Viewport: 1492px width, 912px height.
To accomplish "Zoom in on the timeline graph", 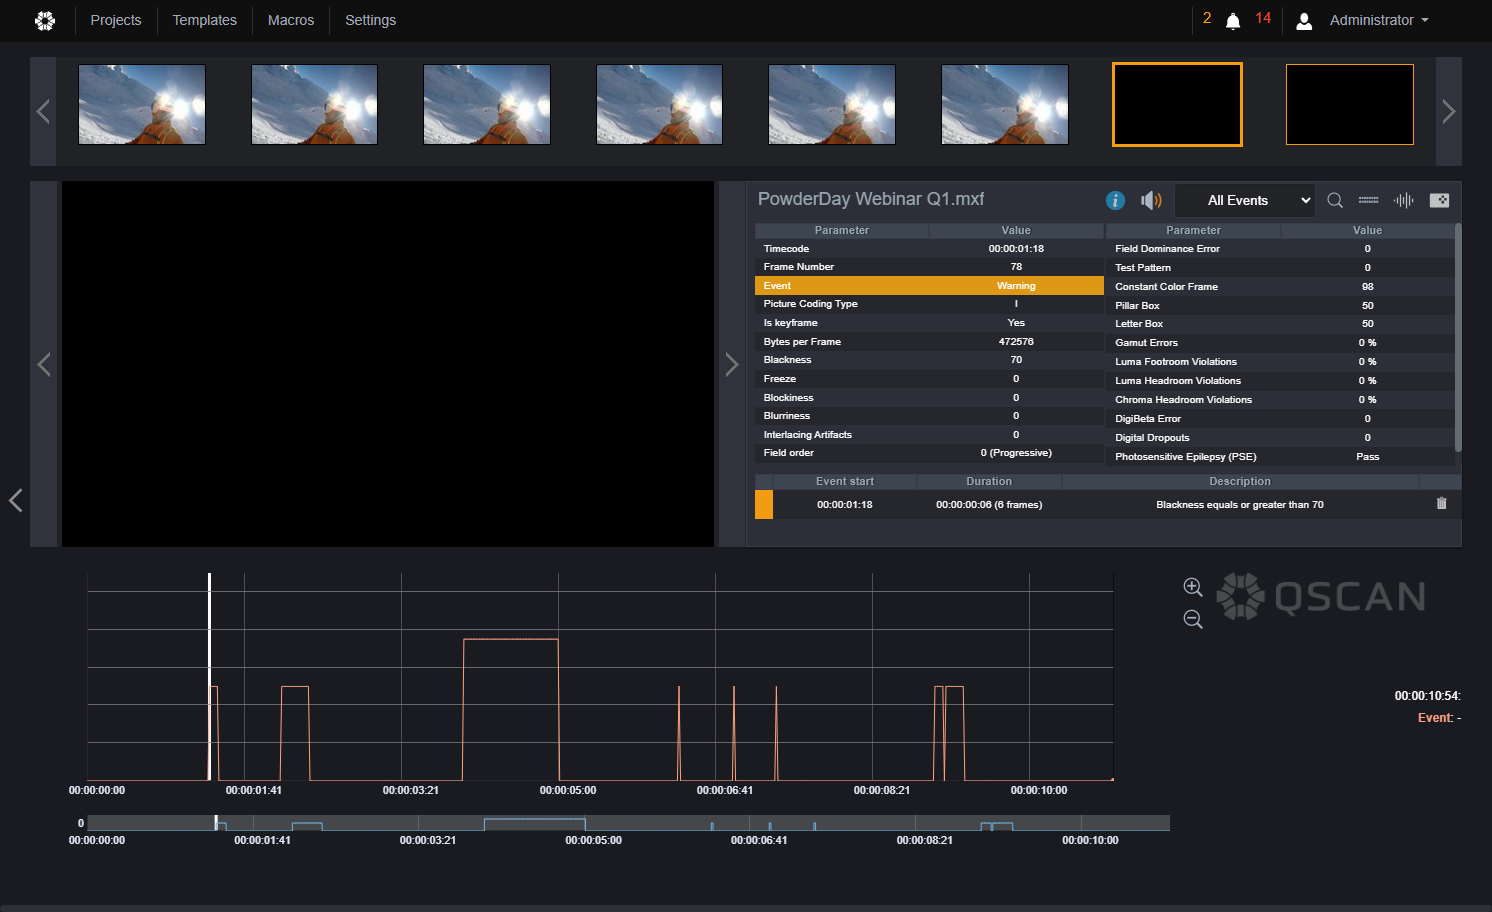I will click(1193, 587).
